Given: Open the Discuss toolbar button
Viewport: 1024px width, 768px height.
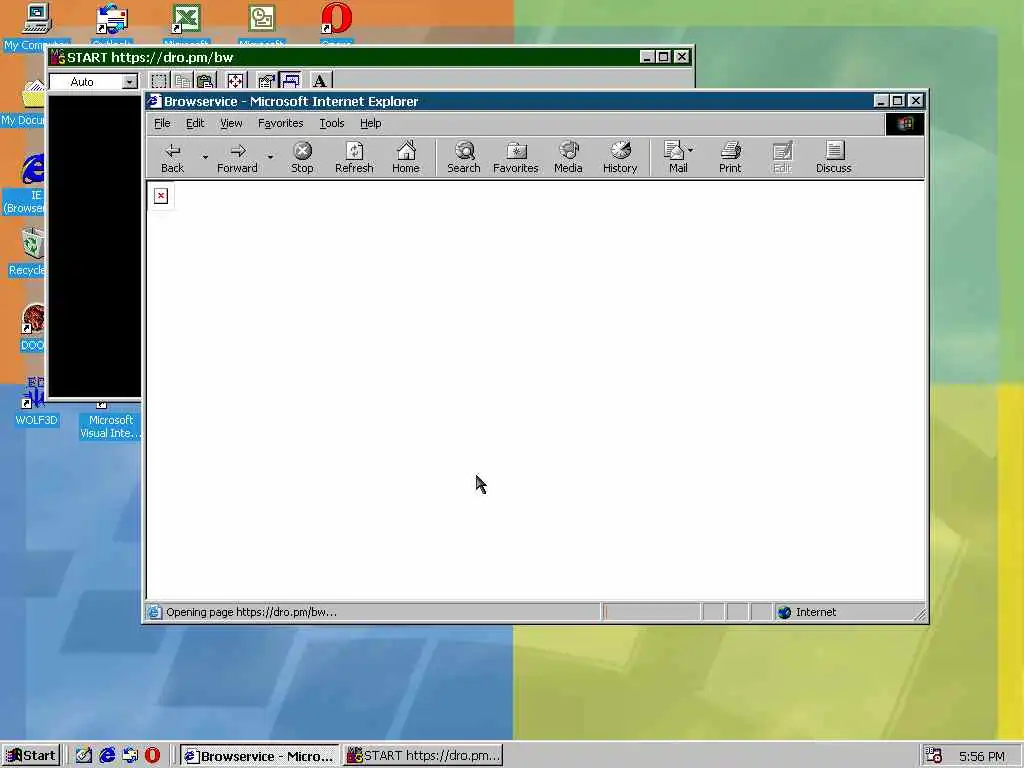Looking at the screenshot, I should pyautogui.click(x=833, y=157).
